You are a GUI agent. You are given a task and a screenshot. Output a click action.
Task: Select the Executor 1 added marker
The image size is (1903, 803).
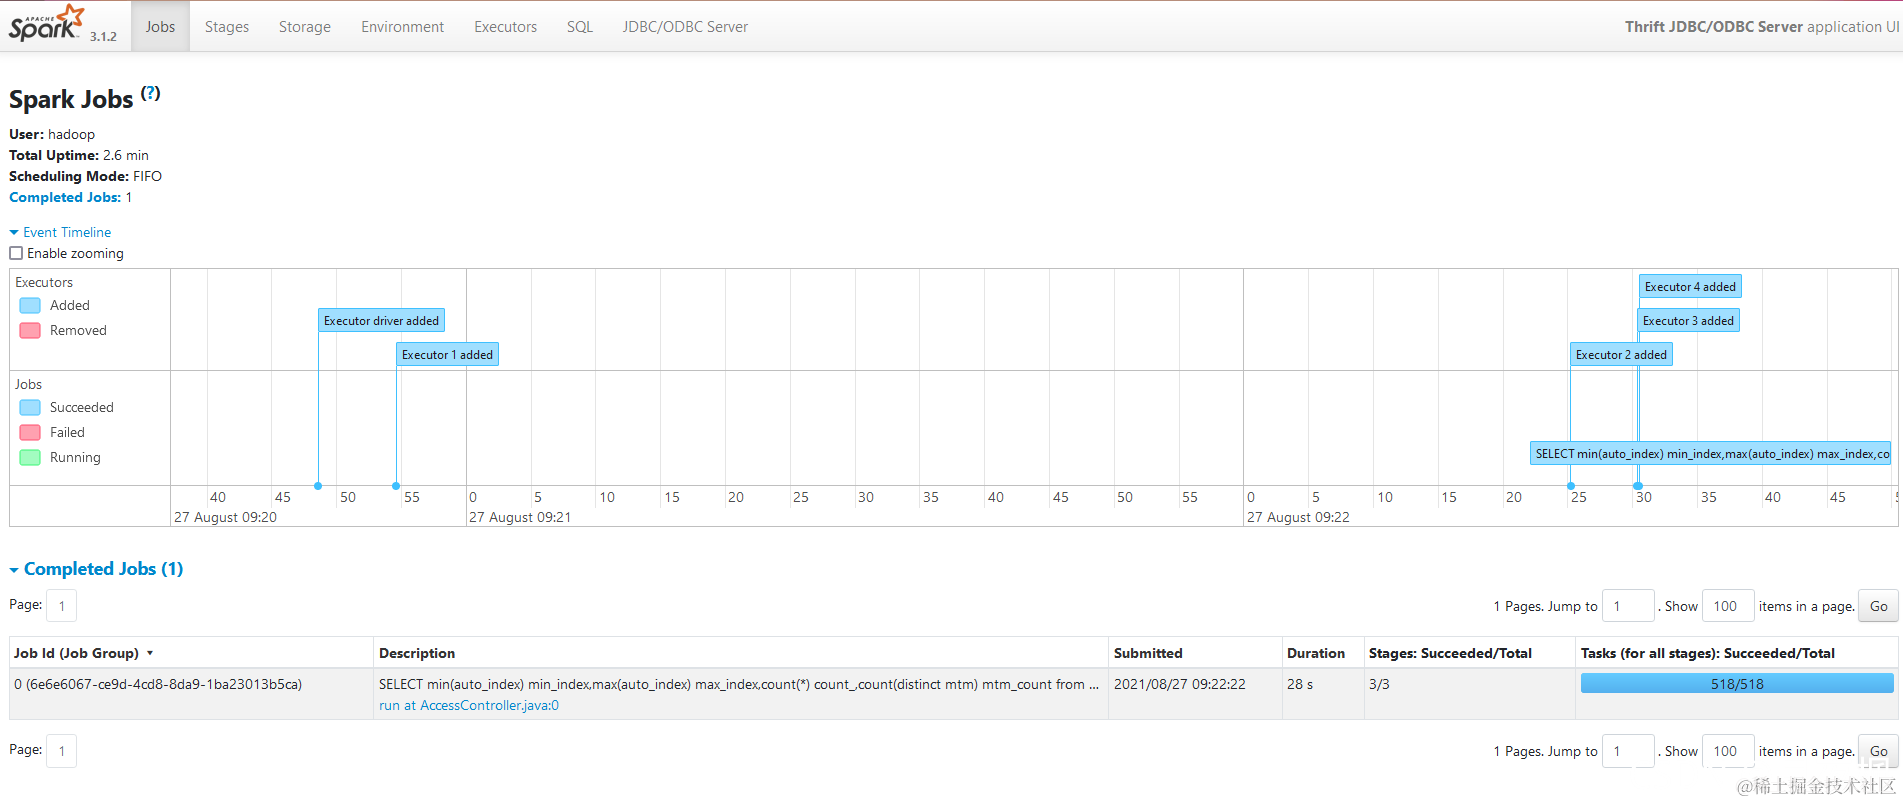click(447, 355)
